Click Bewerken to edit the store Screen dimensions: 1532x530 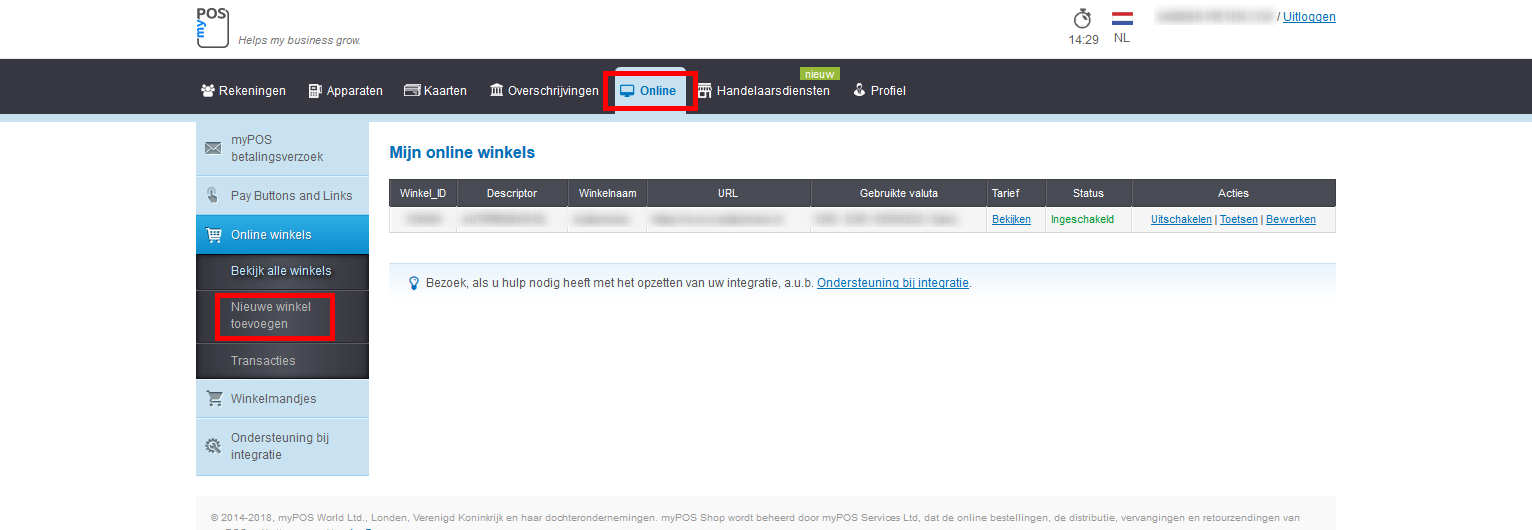(1290, 219)
